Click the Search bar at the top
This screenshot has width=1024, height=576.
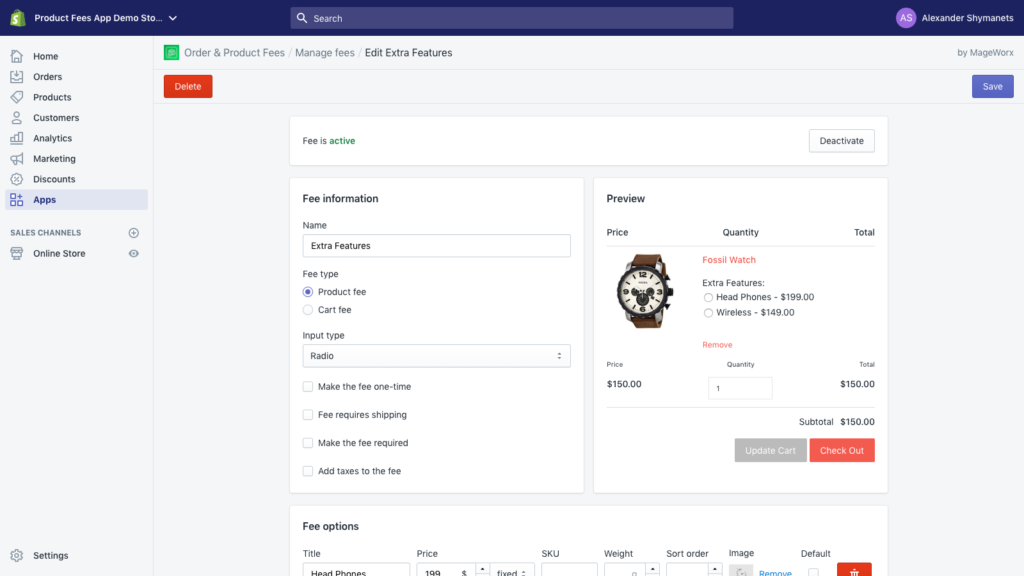click(x=511, y=18)
